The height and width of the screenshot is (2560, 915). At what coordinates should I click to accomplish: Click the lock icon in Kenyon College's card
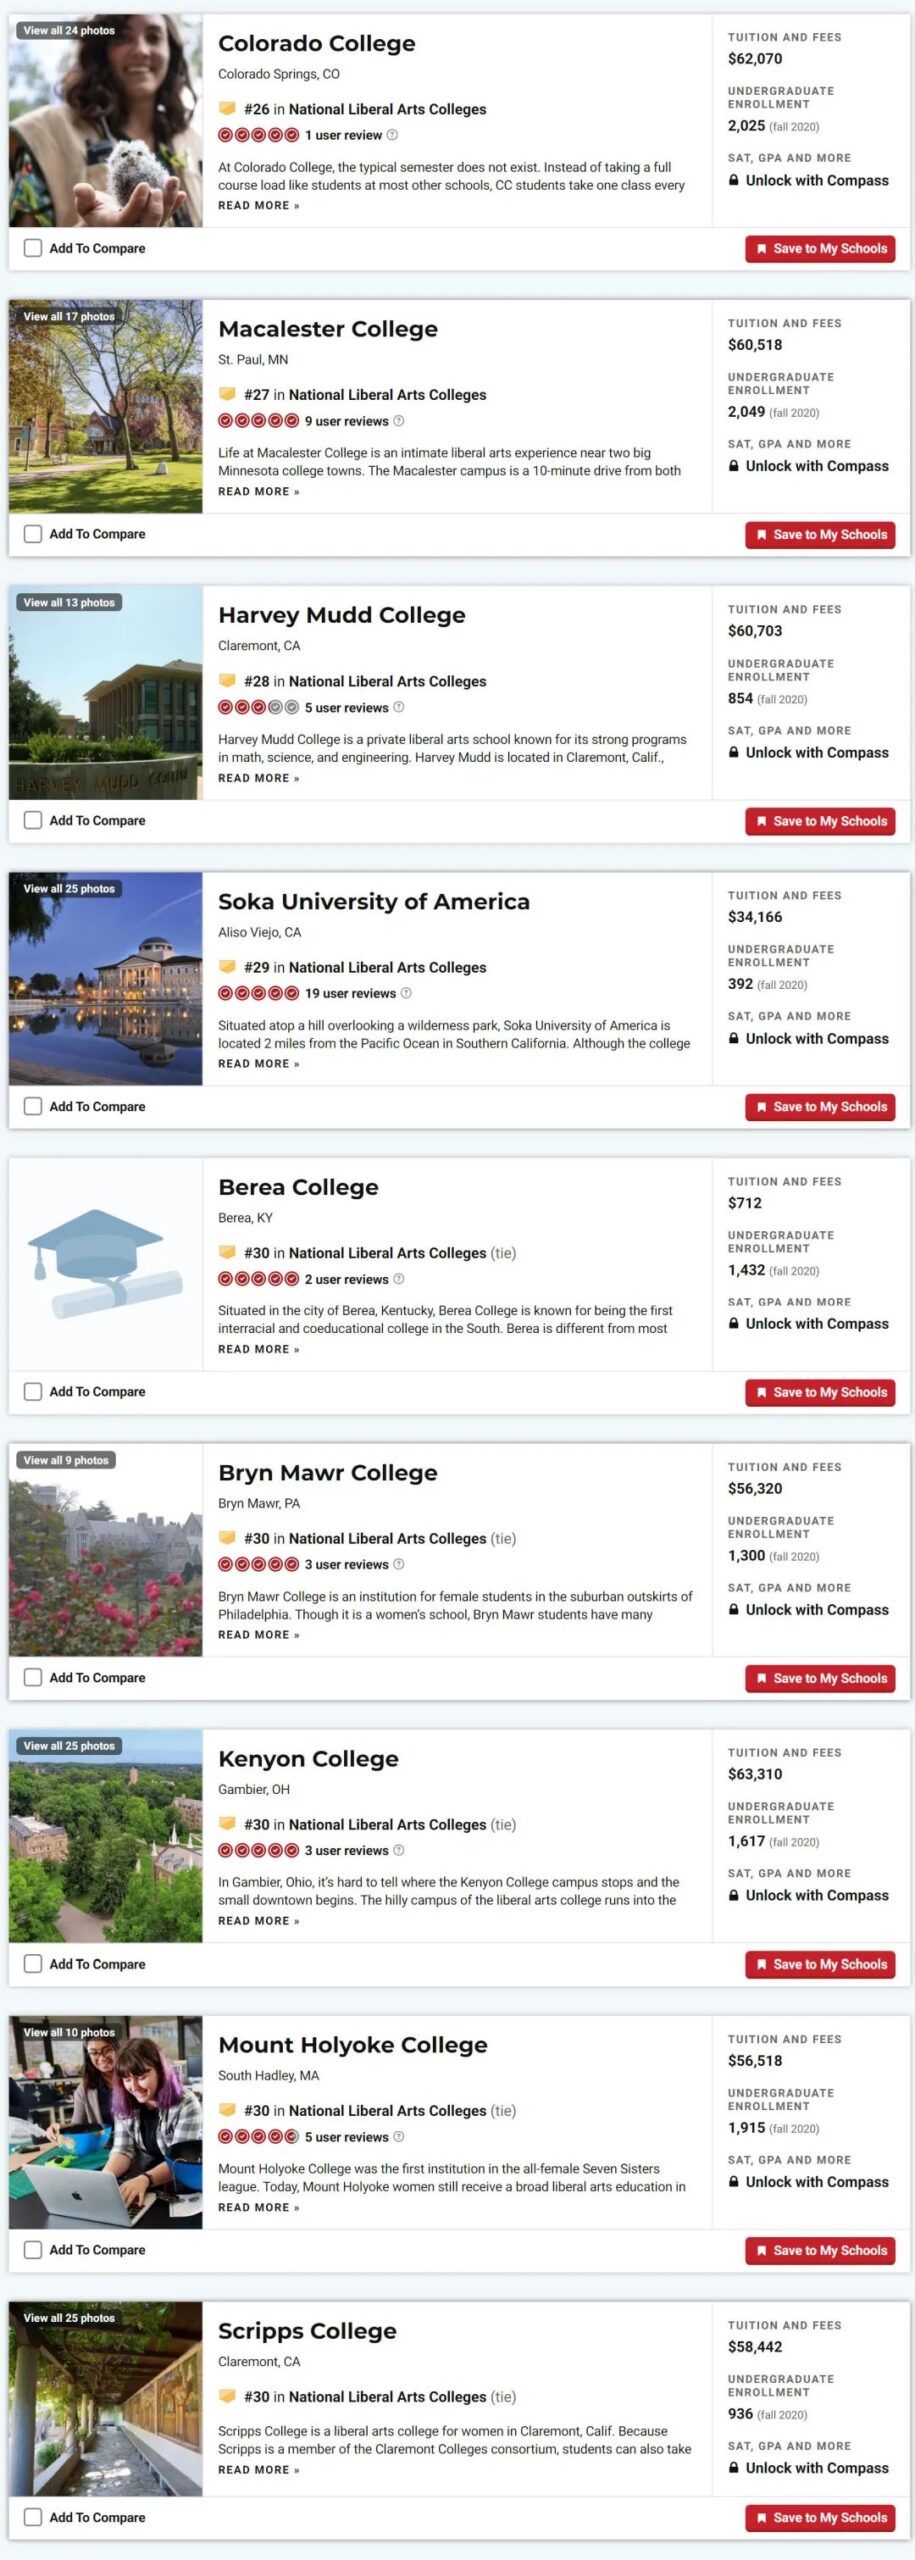coord(734,1896)
